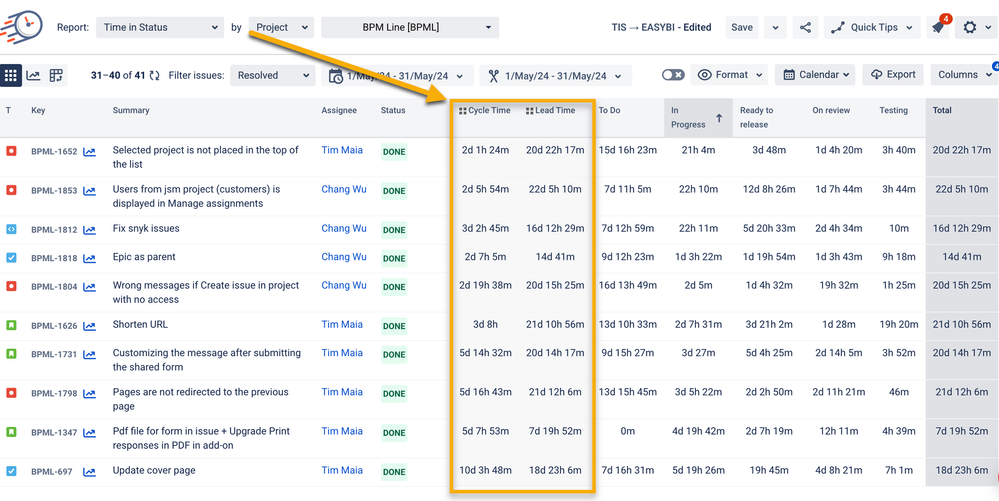Click the refresh arrows next to 41
The width and height of the screenshot is (999, 501).
click(154, 75)
